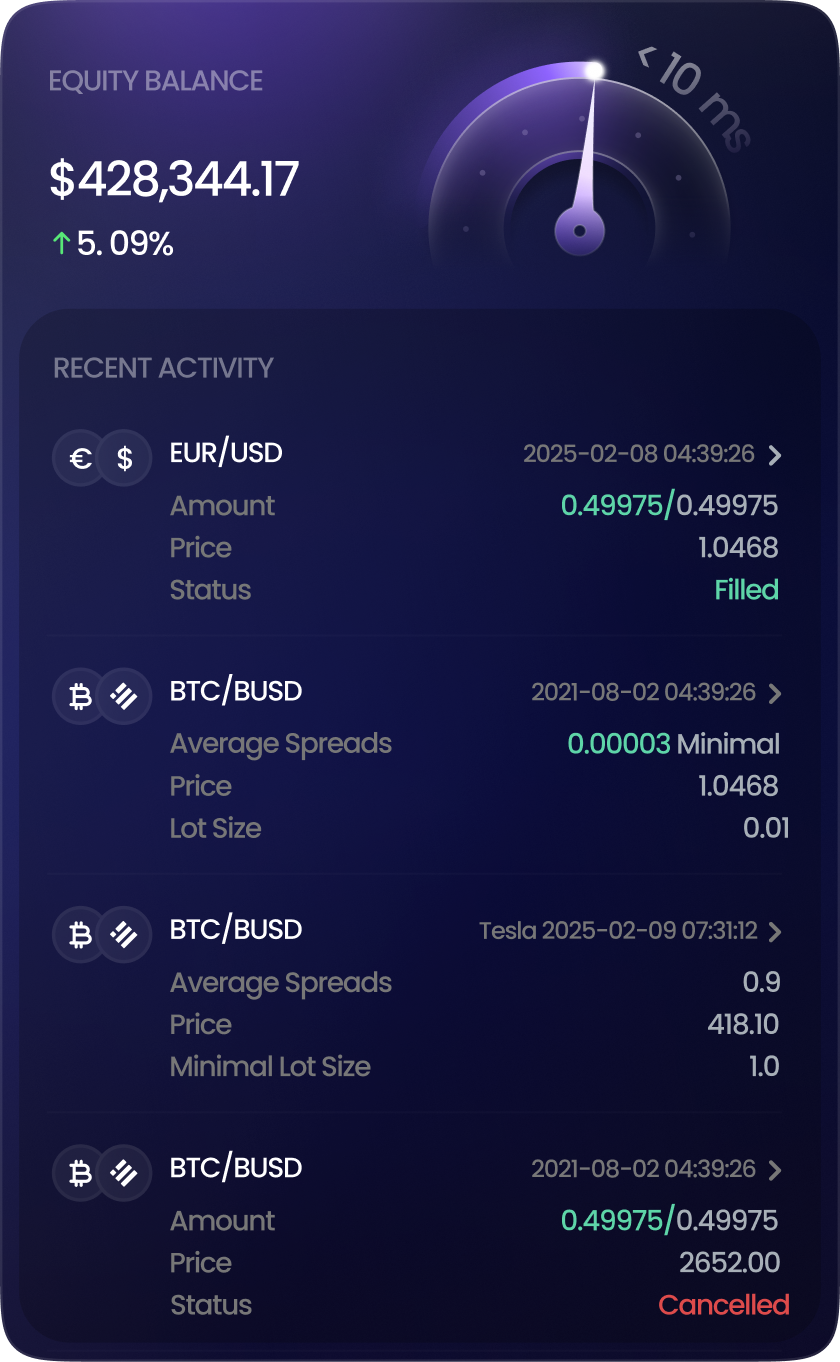Screen dimensions: 840x1362
Task: Click the BUSD icon in the Tesla entry
Action: coord(125,935)
